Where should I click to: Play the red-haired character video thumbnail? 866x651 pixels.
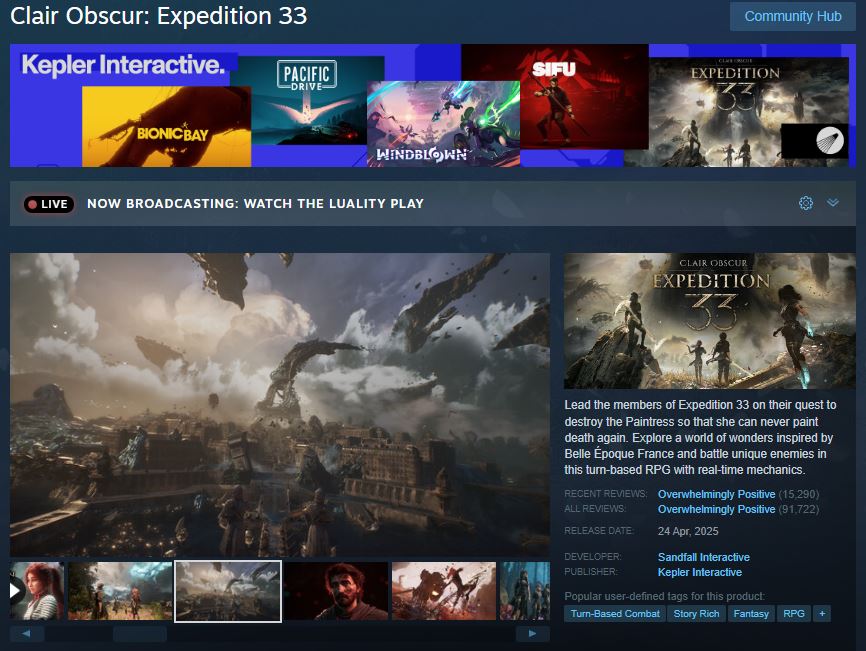click(36, 591)
